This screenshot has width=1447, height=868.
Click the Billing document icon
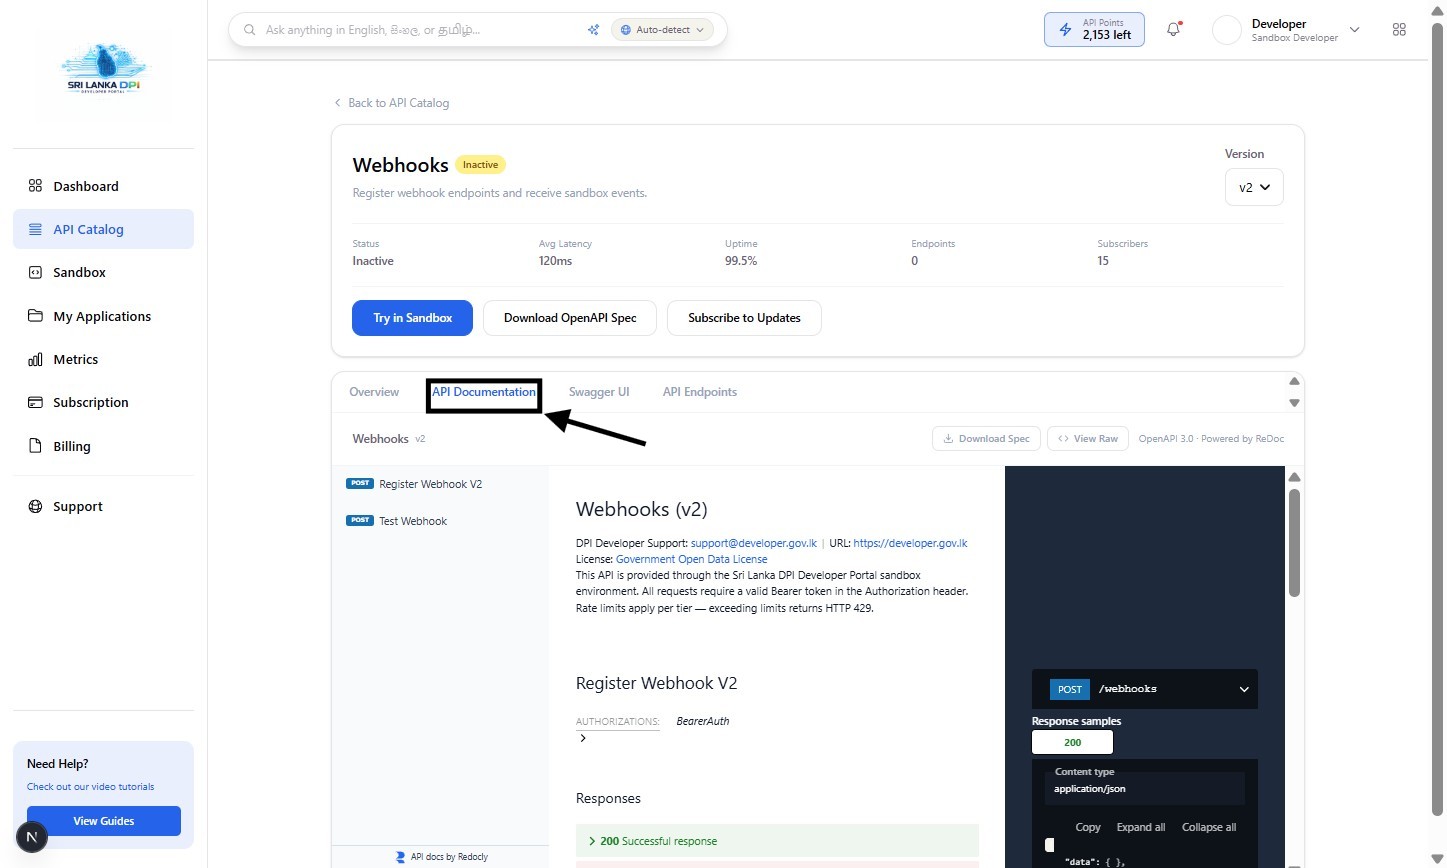coord(35,446)
